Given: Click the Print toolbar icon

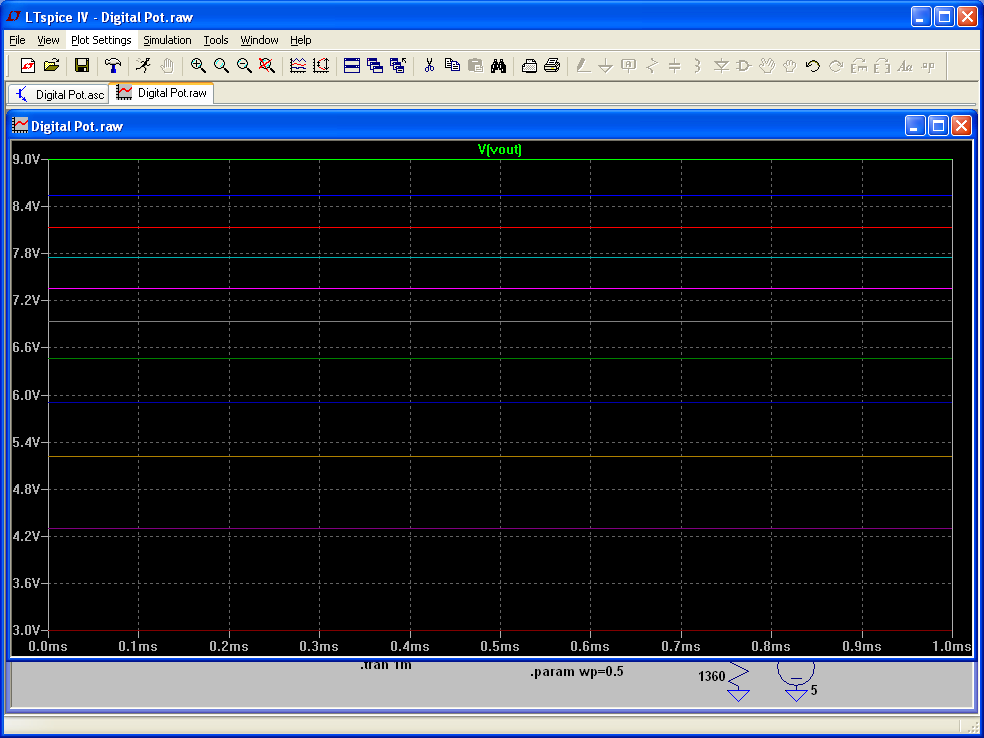Looking at the screenshot, I should (x=552, y=65).
